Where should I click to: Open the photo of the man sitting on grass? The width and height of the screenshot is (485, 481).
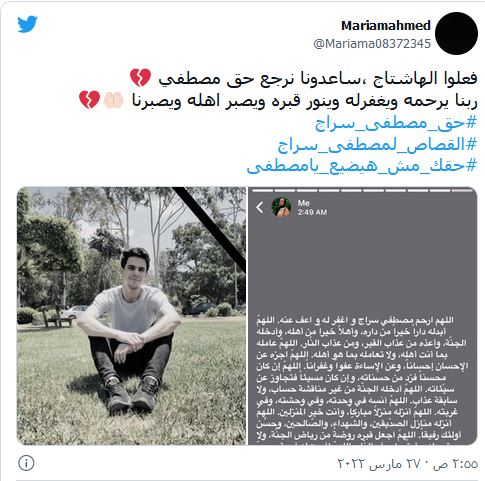click(x=131, y=316)
